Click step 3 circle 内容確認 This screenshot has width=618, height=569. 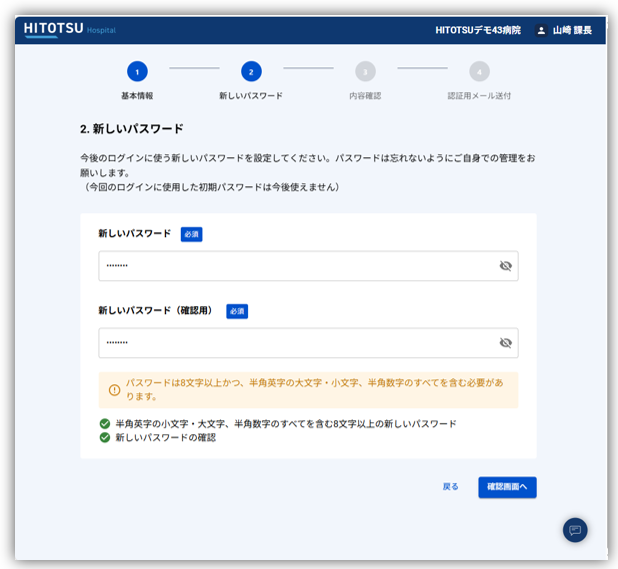pyautogui.click(x=365, y=71)
